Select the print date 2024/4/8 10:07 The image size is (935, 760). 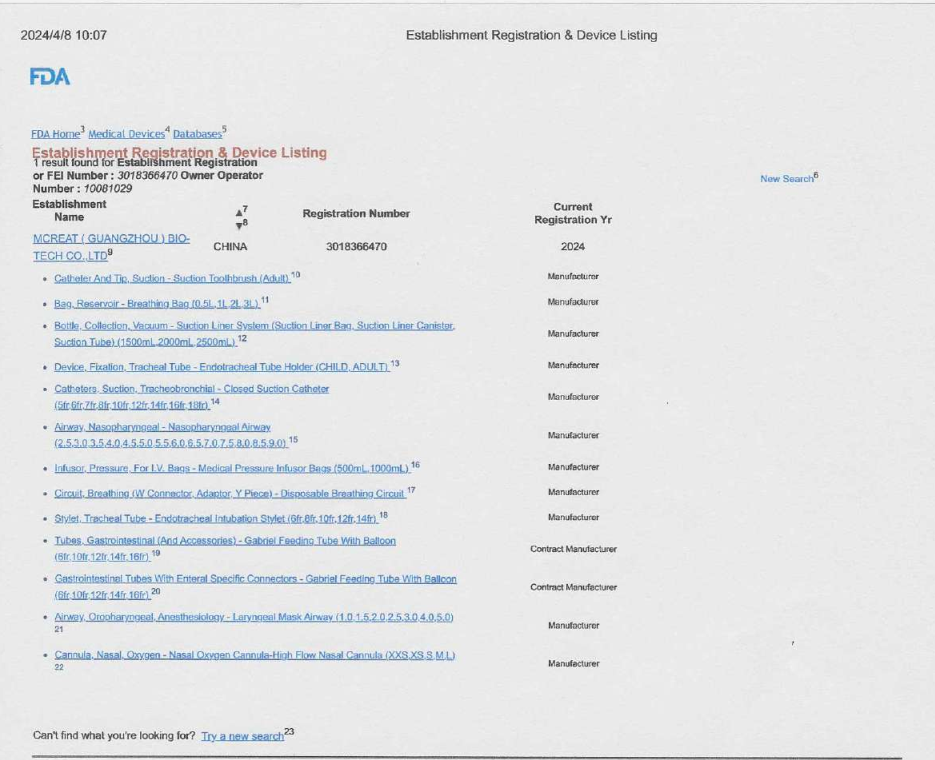pyautogui.click(x=64, y=35)
